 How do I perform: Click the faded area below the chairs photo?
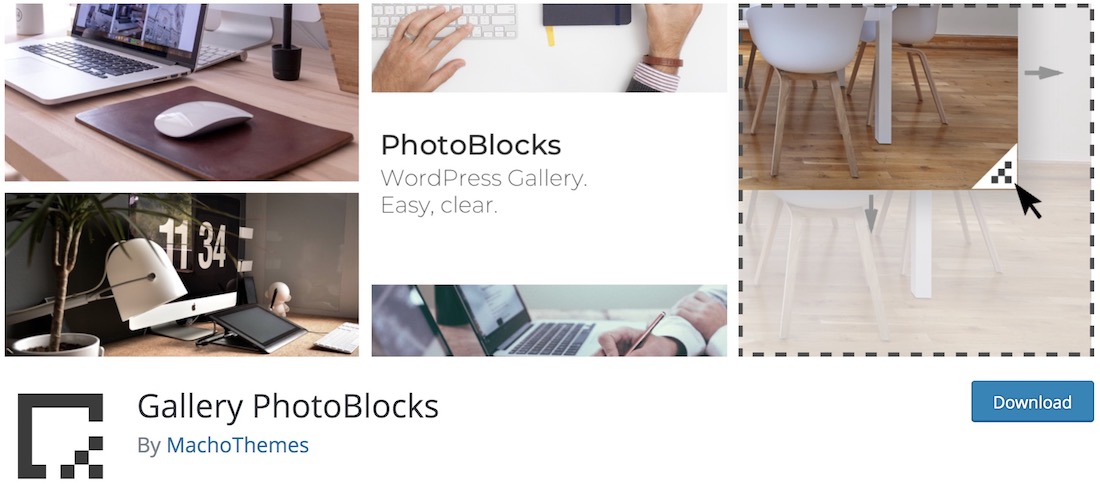[x=912, y=274]
